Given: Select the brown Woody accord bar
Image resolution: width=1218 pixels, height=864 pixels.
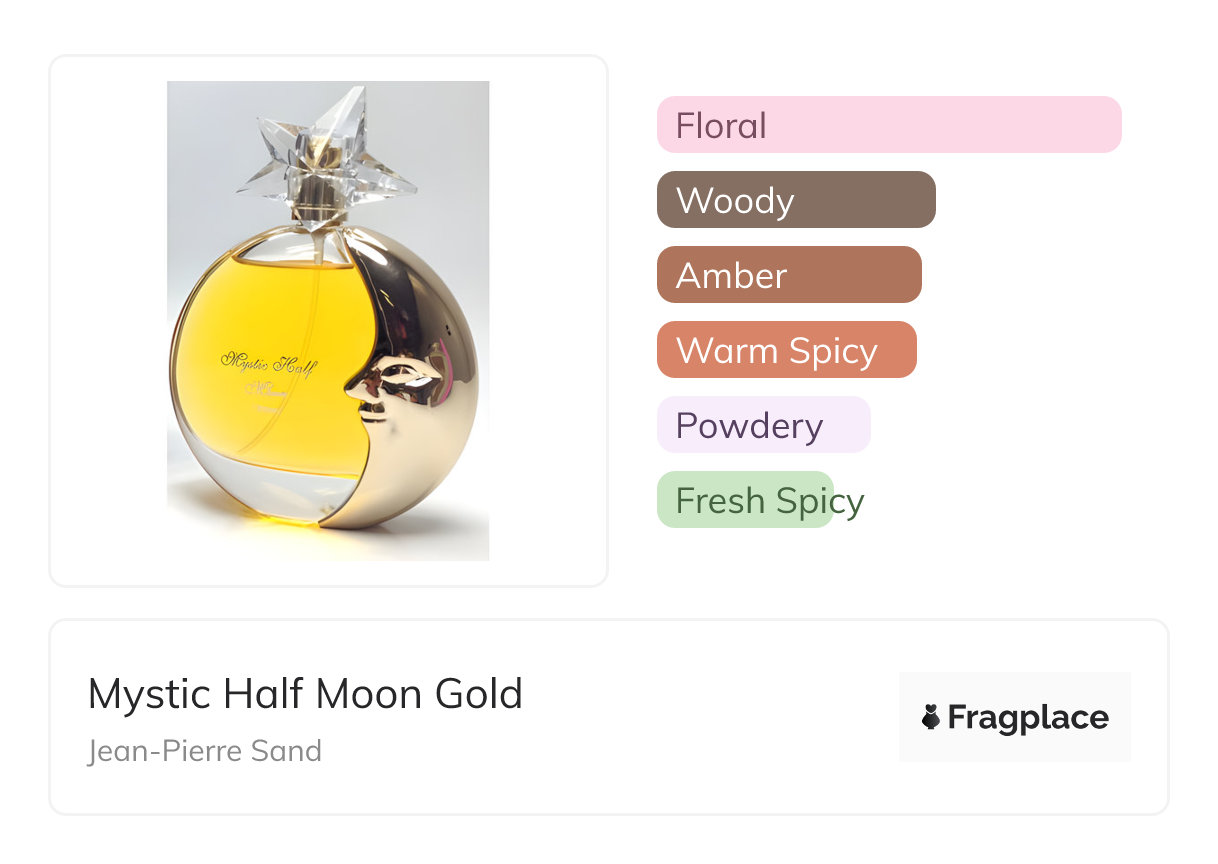Looking at the screenshot, I should tap(795, 200).
